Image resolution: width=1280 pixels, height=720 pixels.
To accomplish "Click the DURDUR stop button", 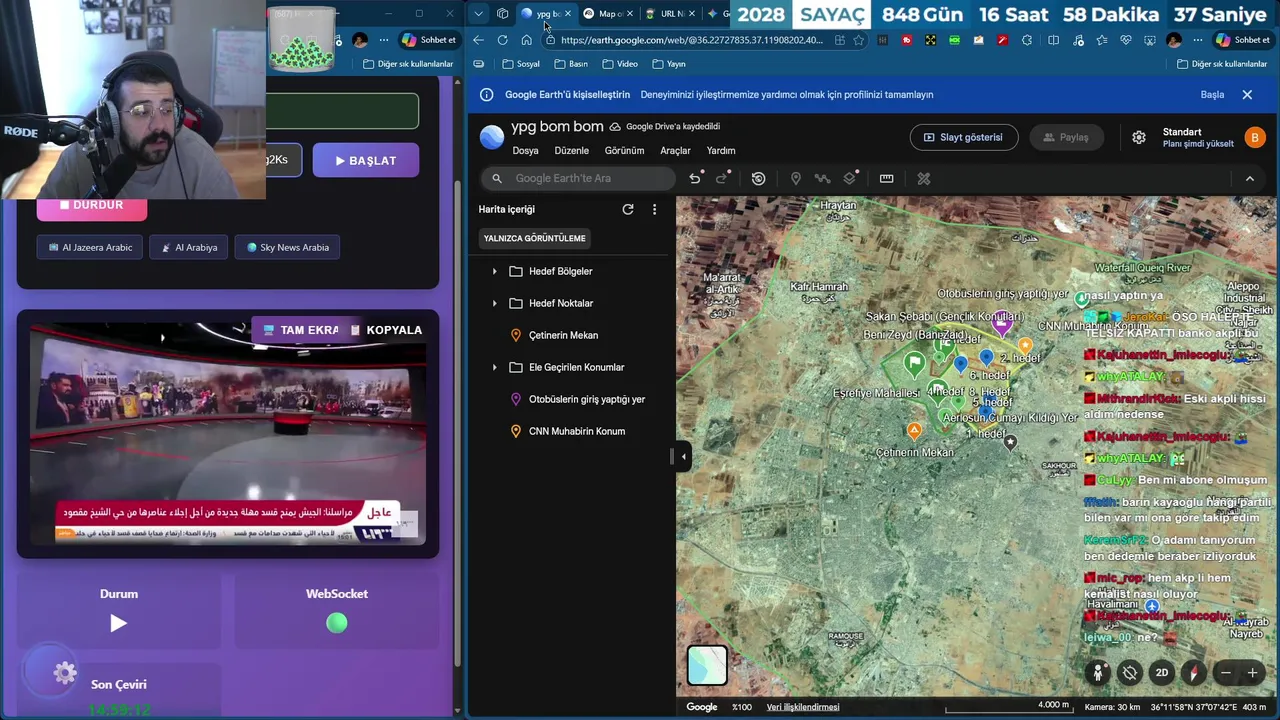I will (x=92, y=205).
